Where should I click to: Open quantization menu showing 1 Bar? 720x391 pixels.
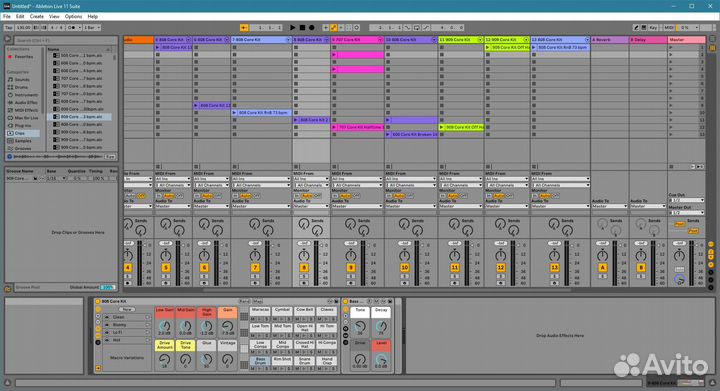point(91,28)
